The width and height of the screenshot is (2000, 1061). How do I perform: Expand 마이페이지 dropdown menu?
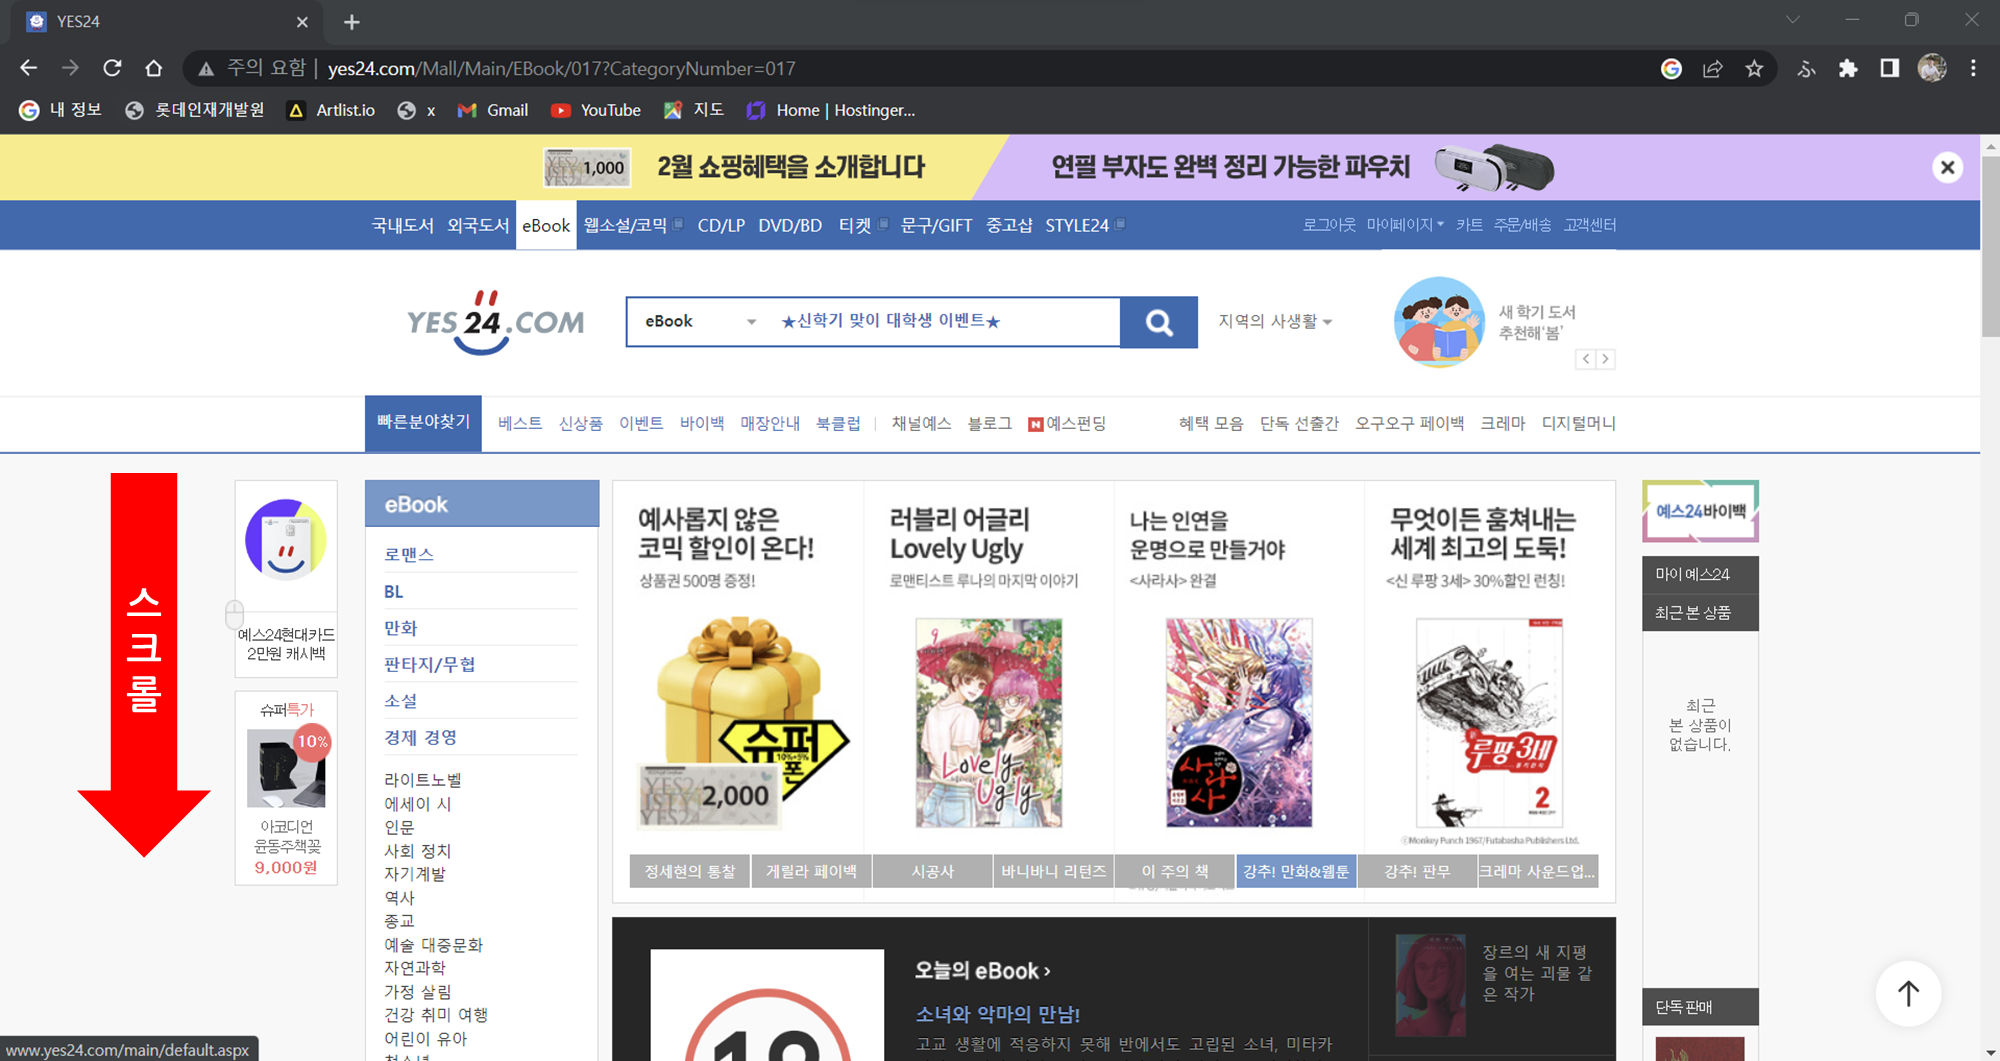tap(1405, 225)
